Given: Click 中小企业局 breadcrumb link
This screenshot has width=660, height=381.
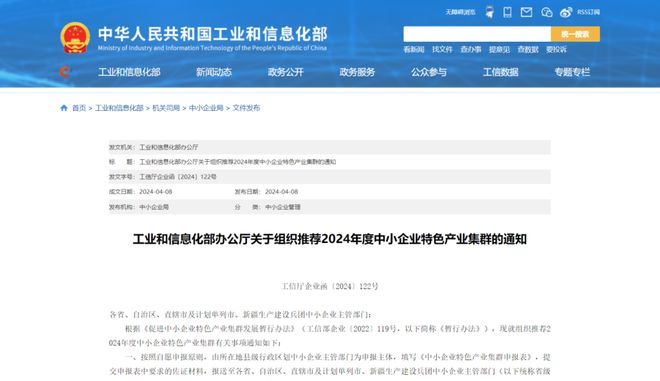Looking at the screenshot, I should pos(206,108).
